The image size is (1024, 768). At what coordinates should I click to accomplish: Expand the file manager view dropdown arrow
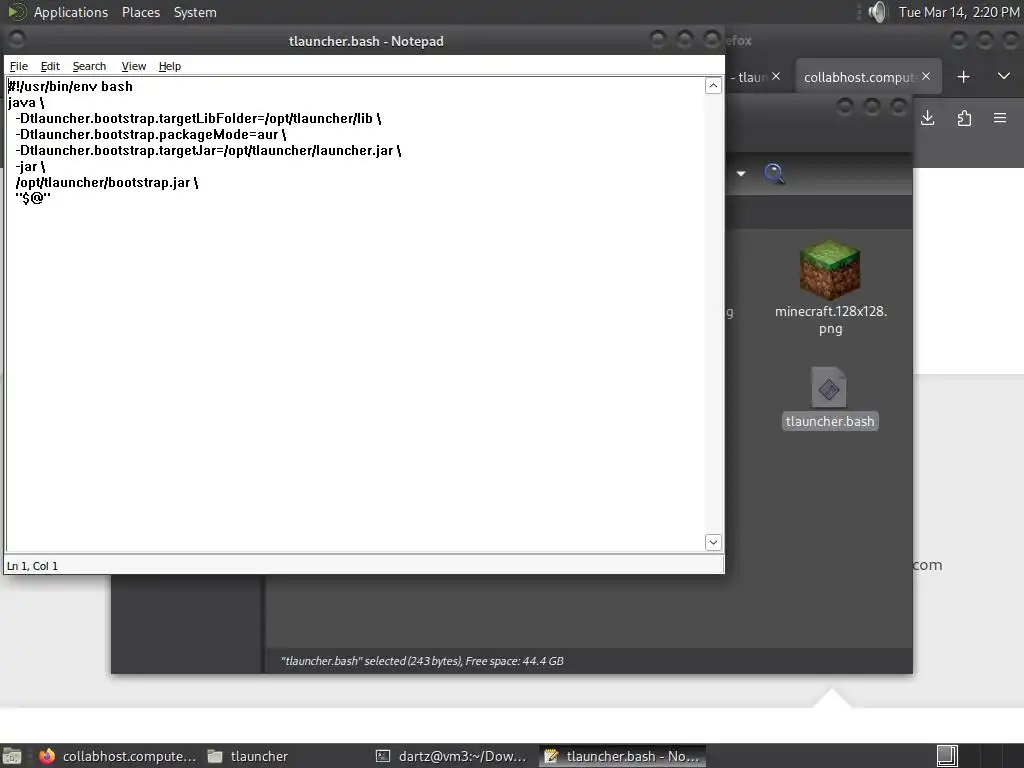tap(741, 174)
